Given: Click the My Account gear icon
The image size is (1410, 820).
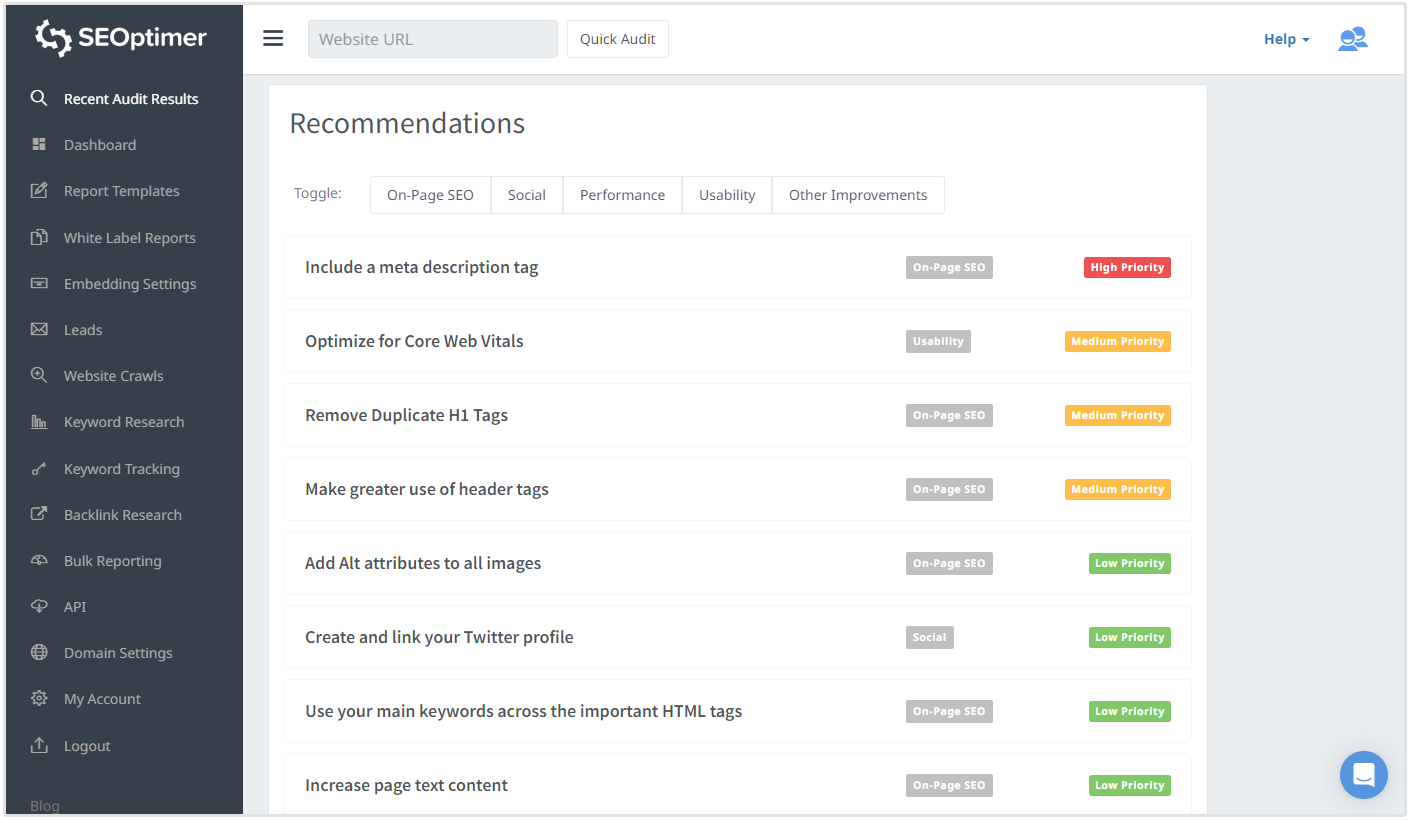Looking at the screenshot, I should coord(39,699).
